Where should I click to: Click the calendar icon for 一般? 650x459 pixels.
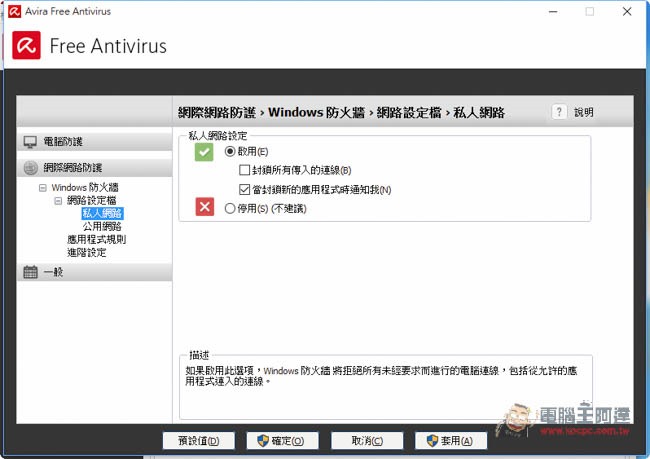[x=30, y=272]
